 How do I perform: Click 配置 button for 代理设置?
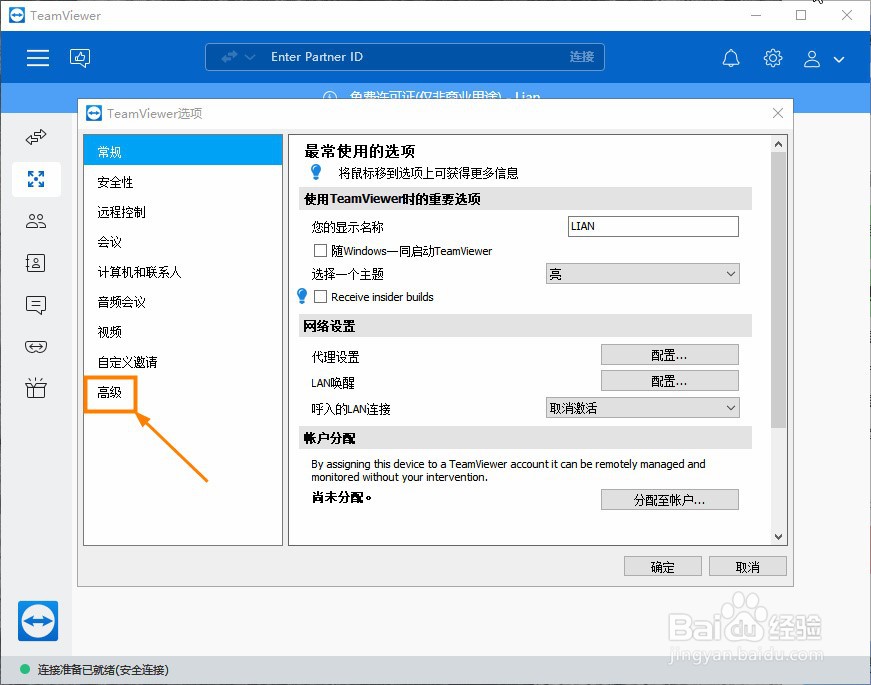pyautogui.click(x=669, y=355)
